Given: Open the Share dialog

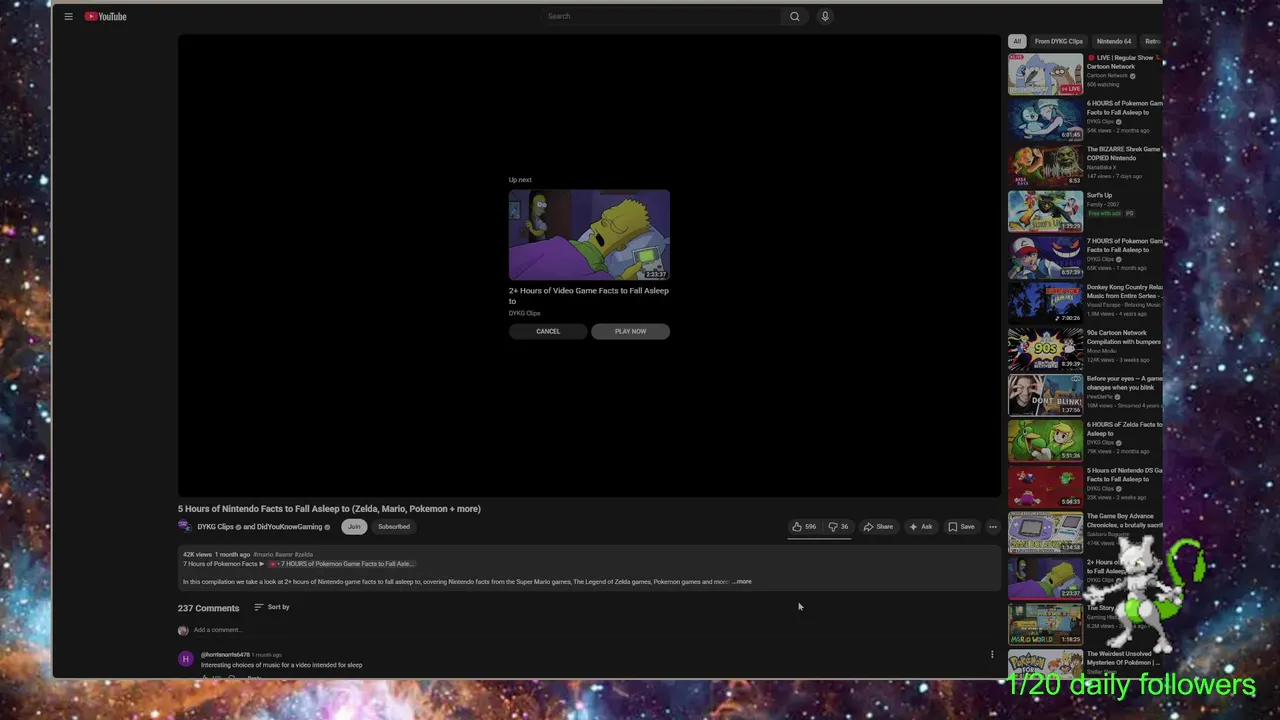Looking at the screenshot, I should [878, 527].
